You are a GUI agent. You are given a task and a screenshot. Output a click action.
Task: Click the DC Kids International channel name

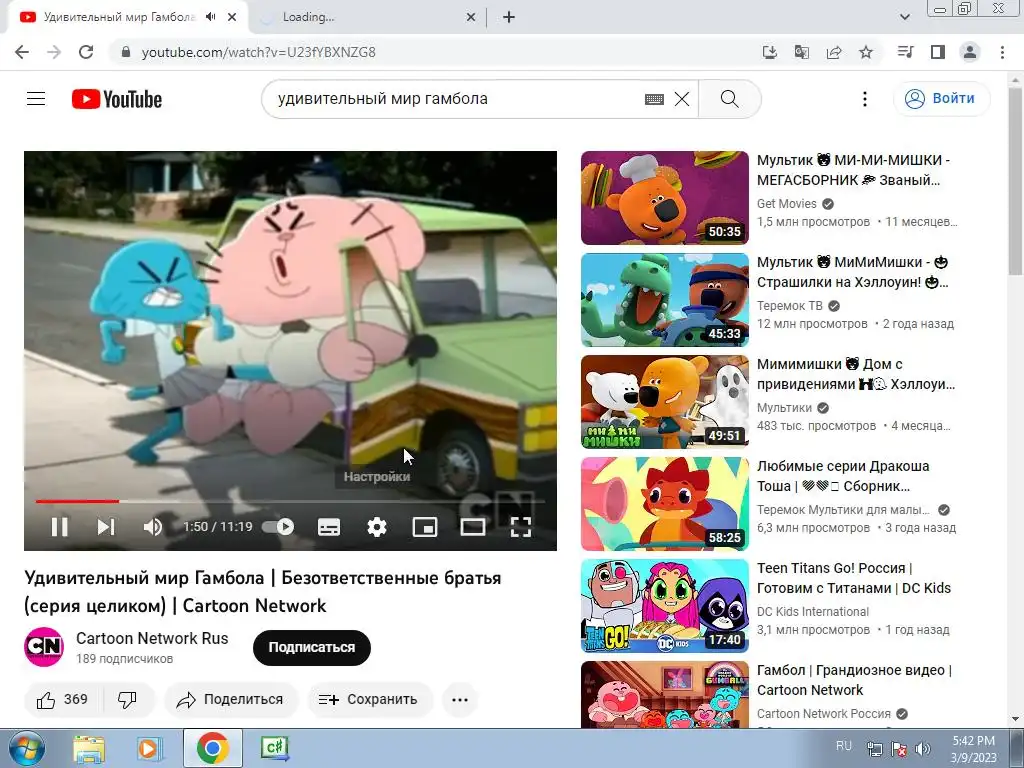click(812, 612)
